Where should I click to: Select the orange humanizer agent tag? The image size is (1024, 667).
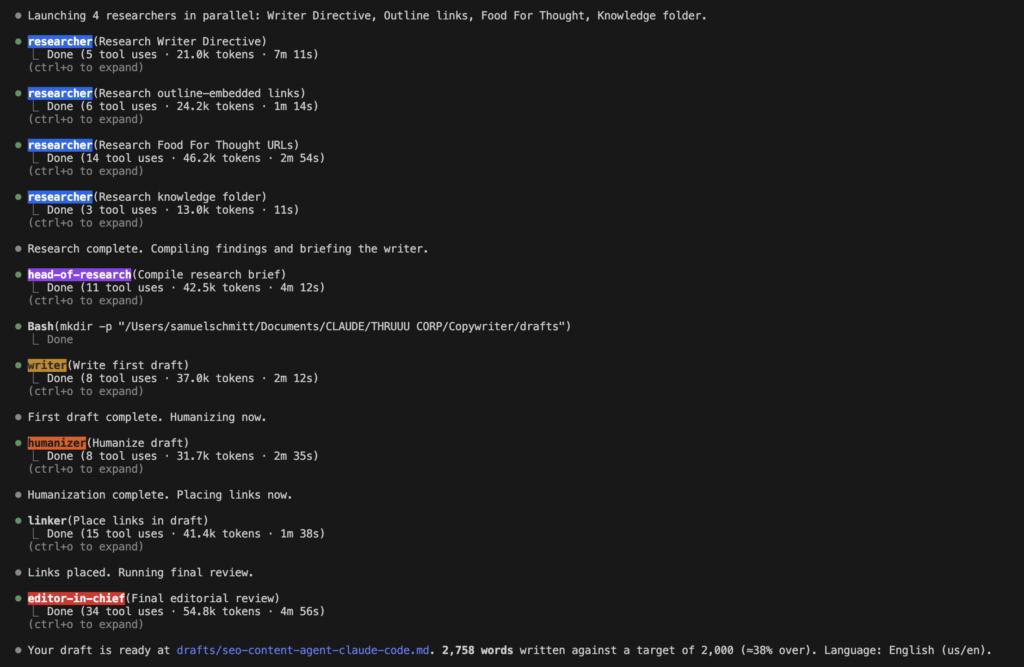56,443
